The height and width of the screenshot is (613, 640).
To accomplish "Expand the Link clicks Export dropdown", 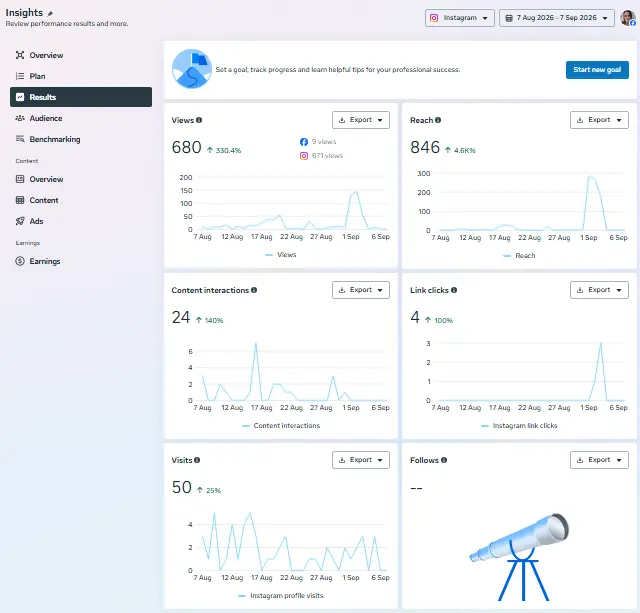I will pos(599,290).
